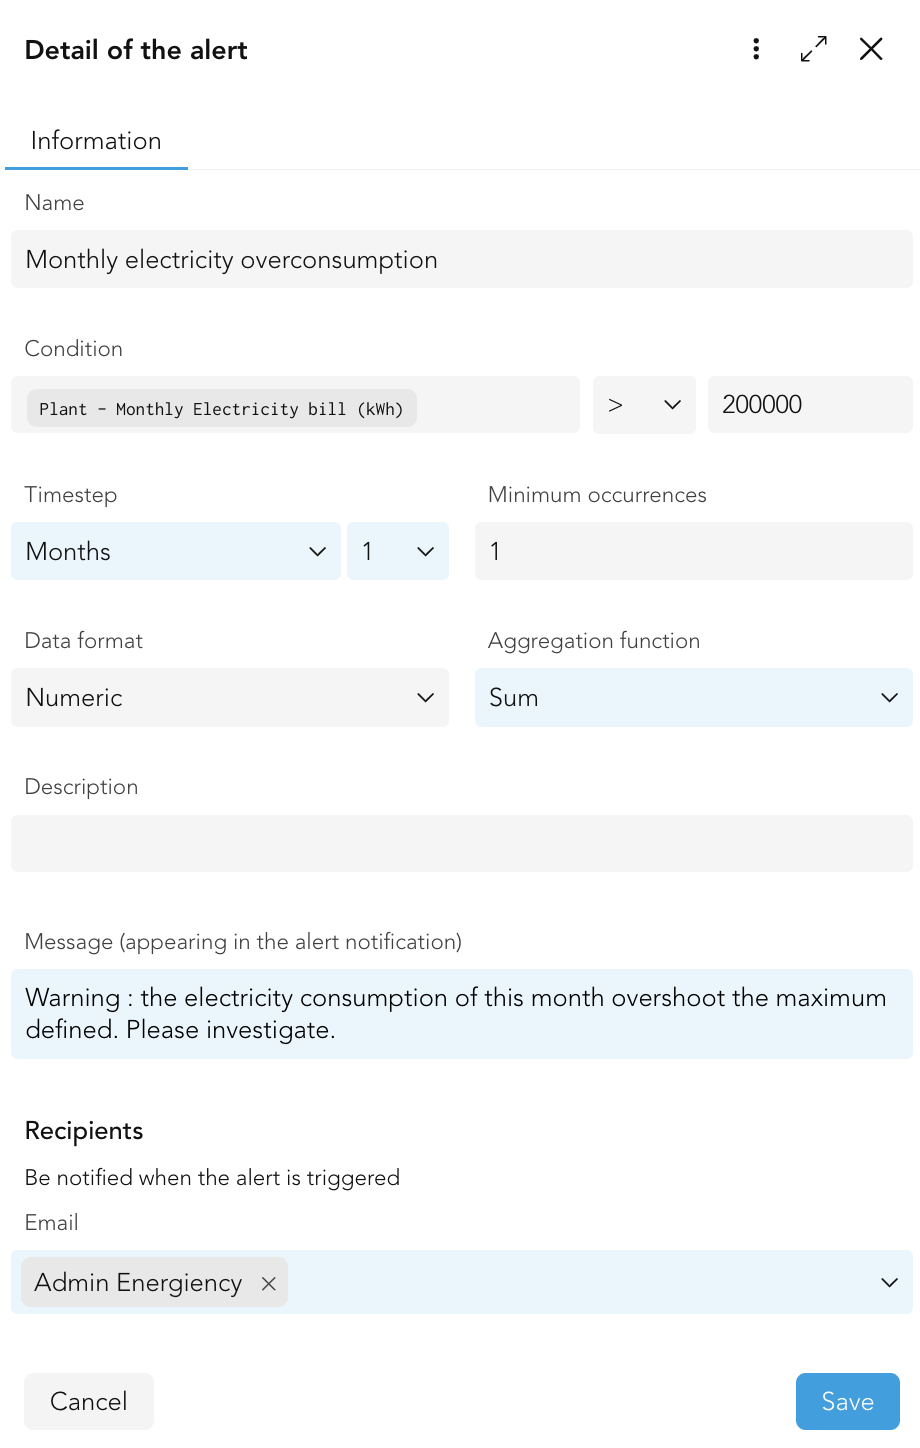Viewport: 920px width, 1448px height.
Task: Edit the 200000 threshold value
Action: [x=810, y=405]
